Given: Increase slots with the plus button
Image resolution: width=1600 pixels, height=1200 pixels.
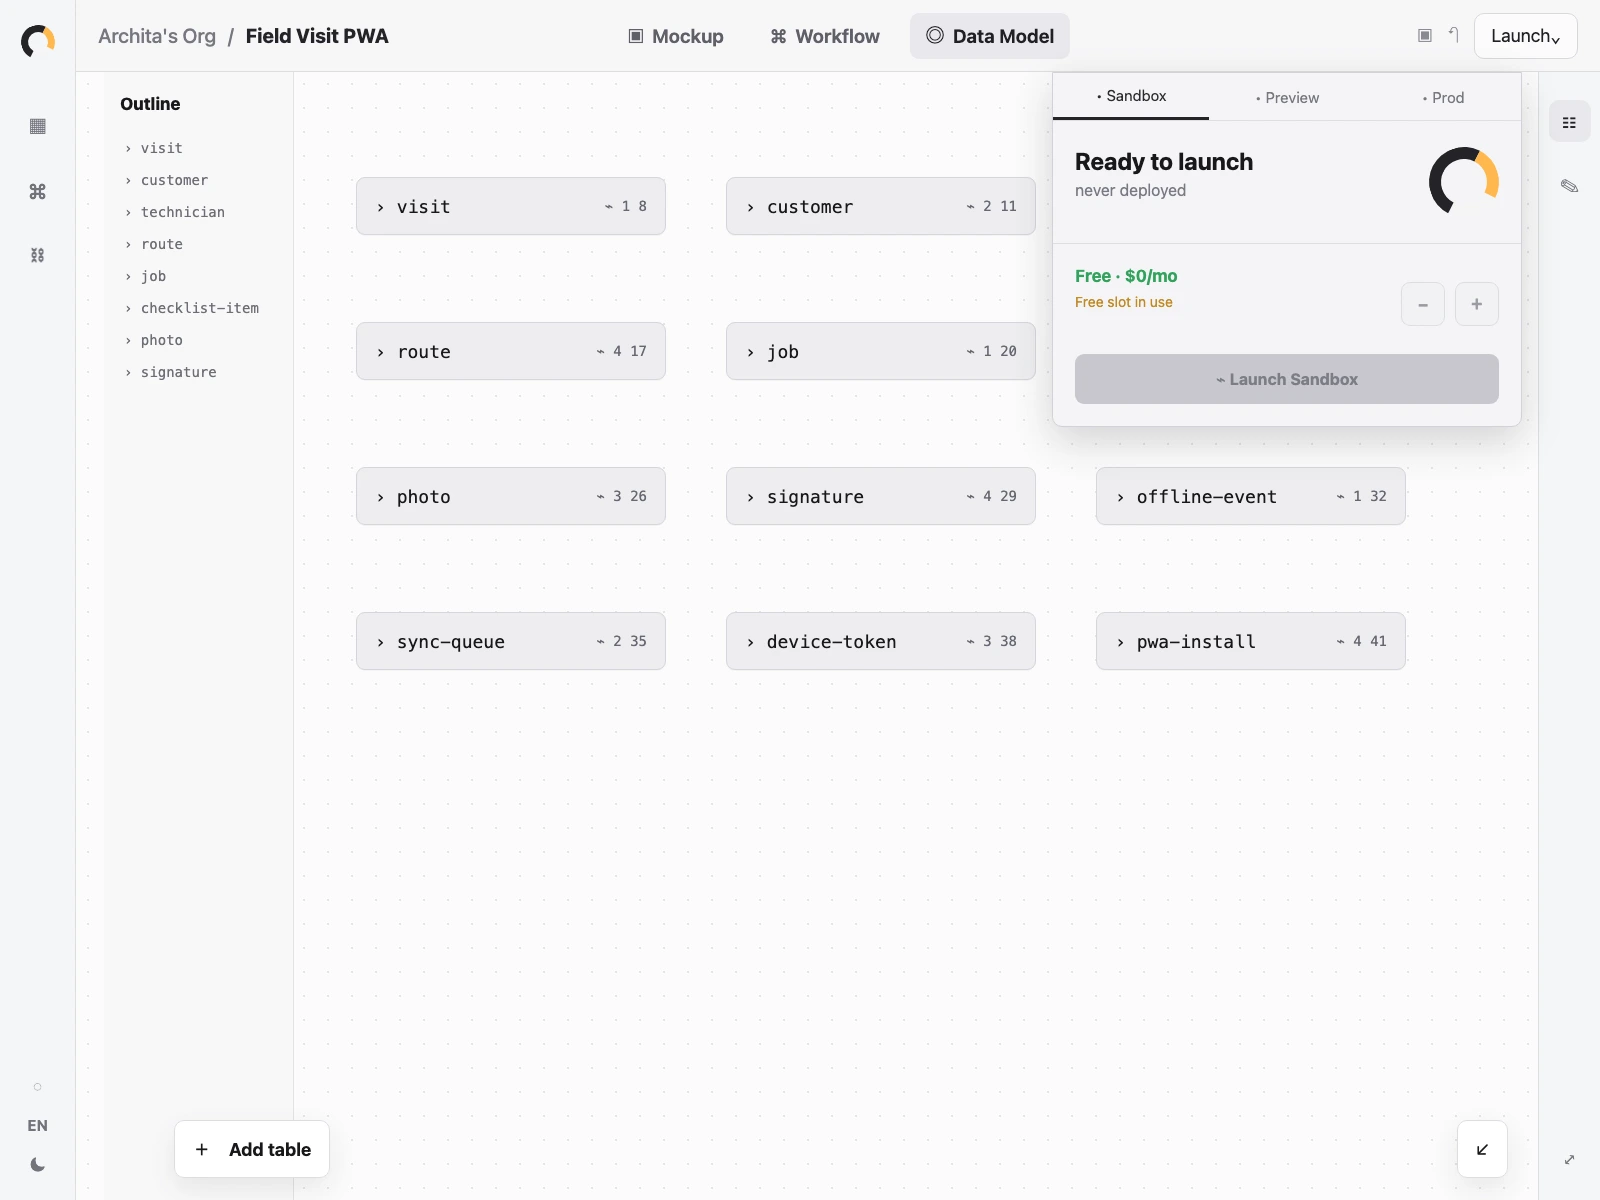Looking at the screenshot, I should point(1477,304).
